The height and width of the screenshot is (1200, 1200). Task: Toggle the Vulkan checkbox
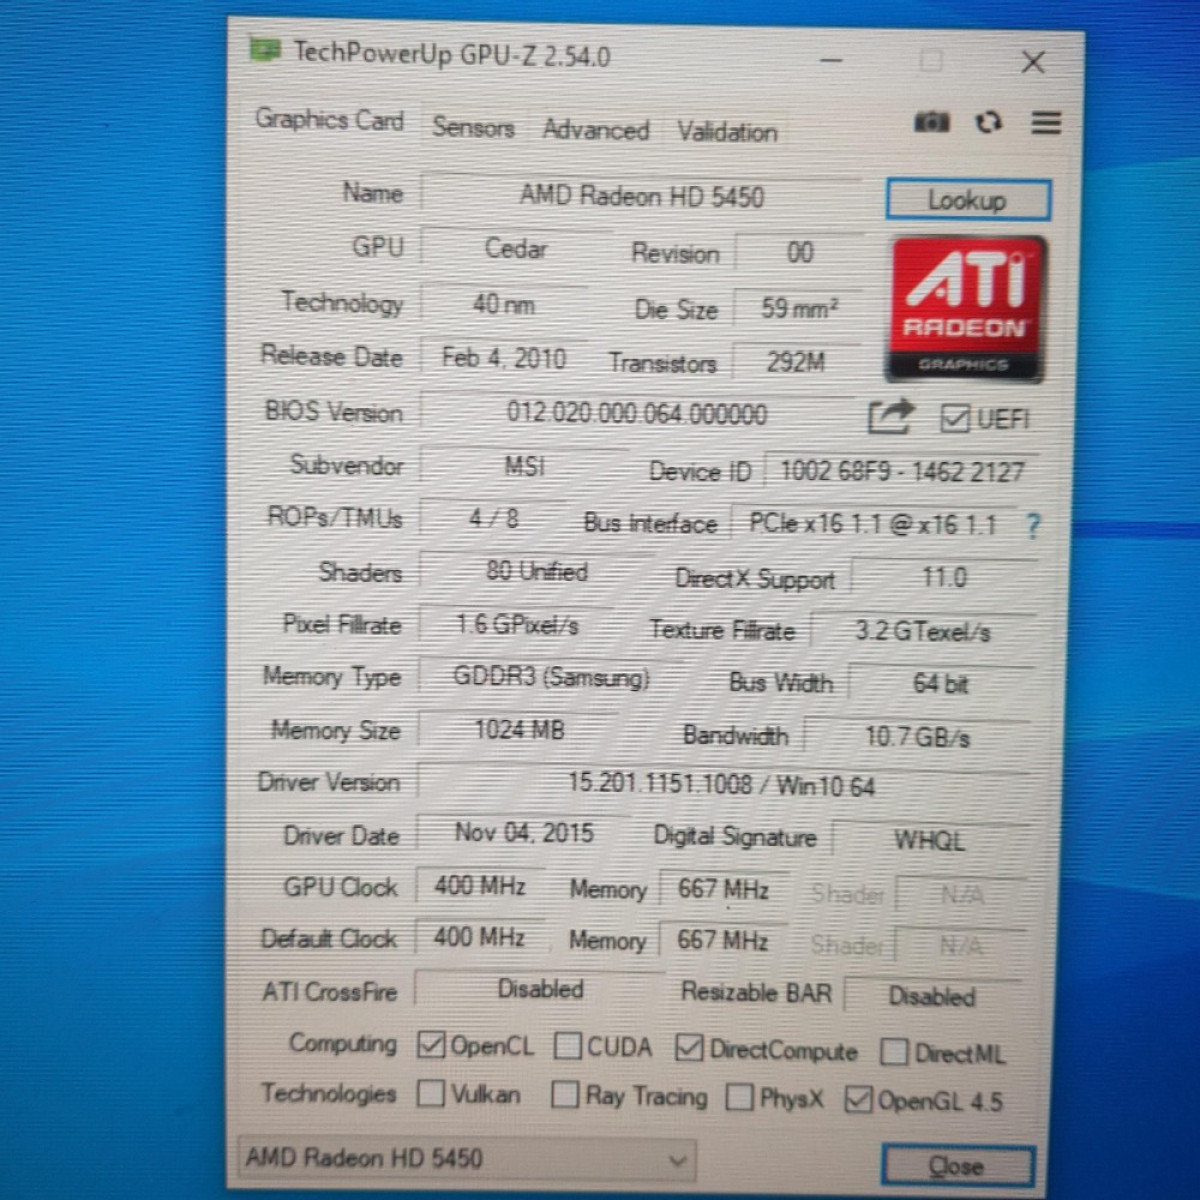[x=431, y=1093]
